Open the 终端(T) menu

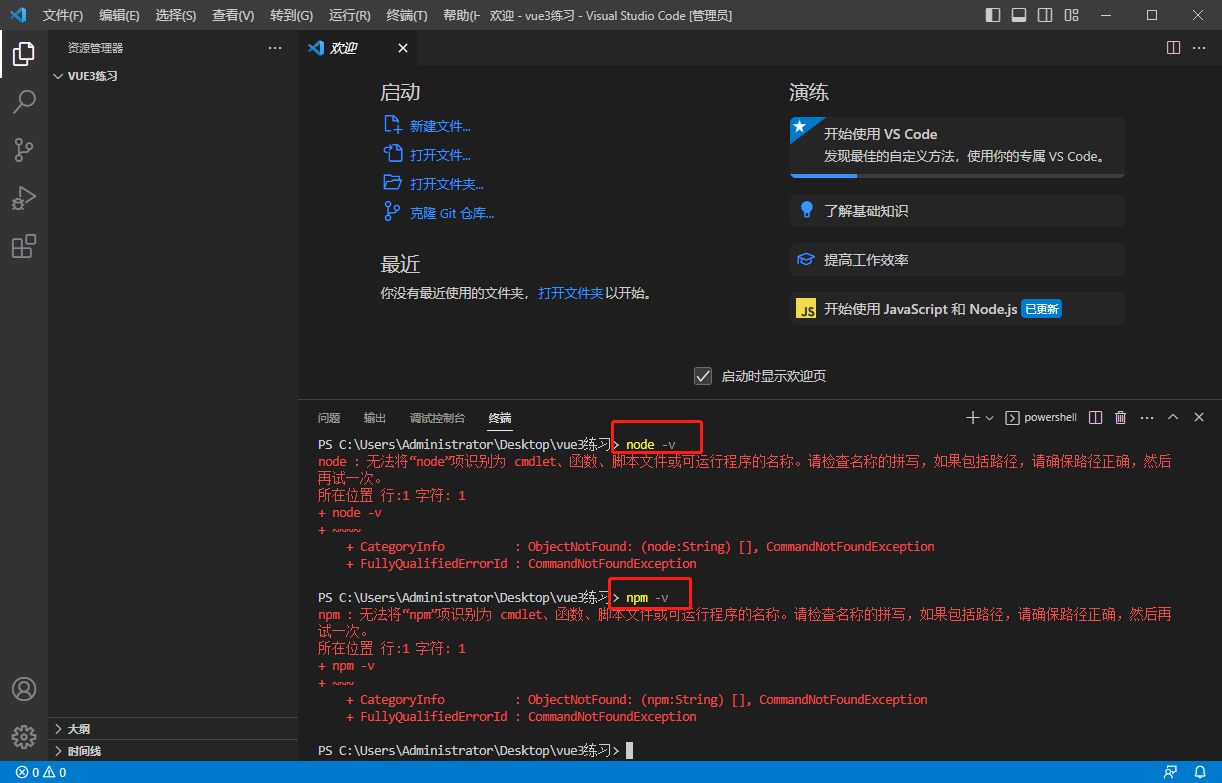(407, 15)
